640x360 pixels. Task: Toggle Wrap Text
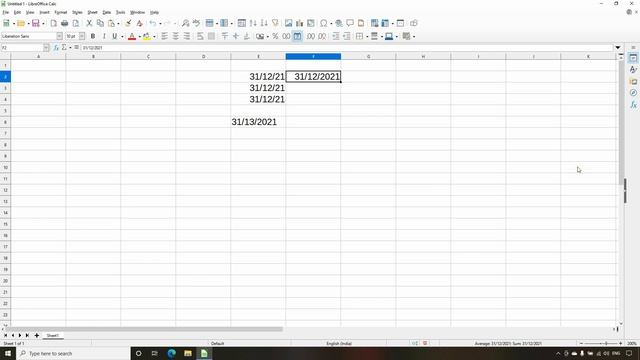[200, 36]
